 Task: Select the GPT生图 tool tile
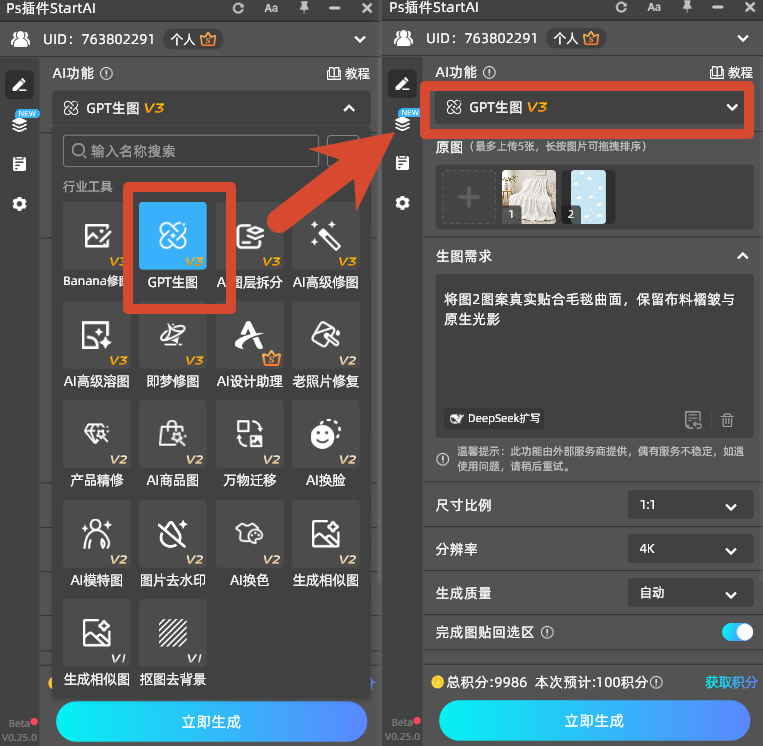point(173,237)
